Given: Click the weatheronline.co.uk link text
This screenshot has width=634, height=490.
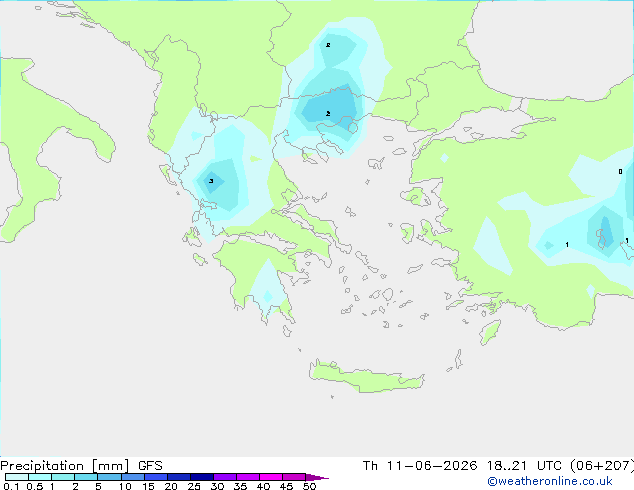Looking at the screenshot, I should [x=550, y=481].
